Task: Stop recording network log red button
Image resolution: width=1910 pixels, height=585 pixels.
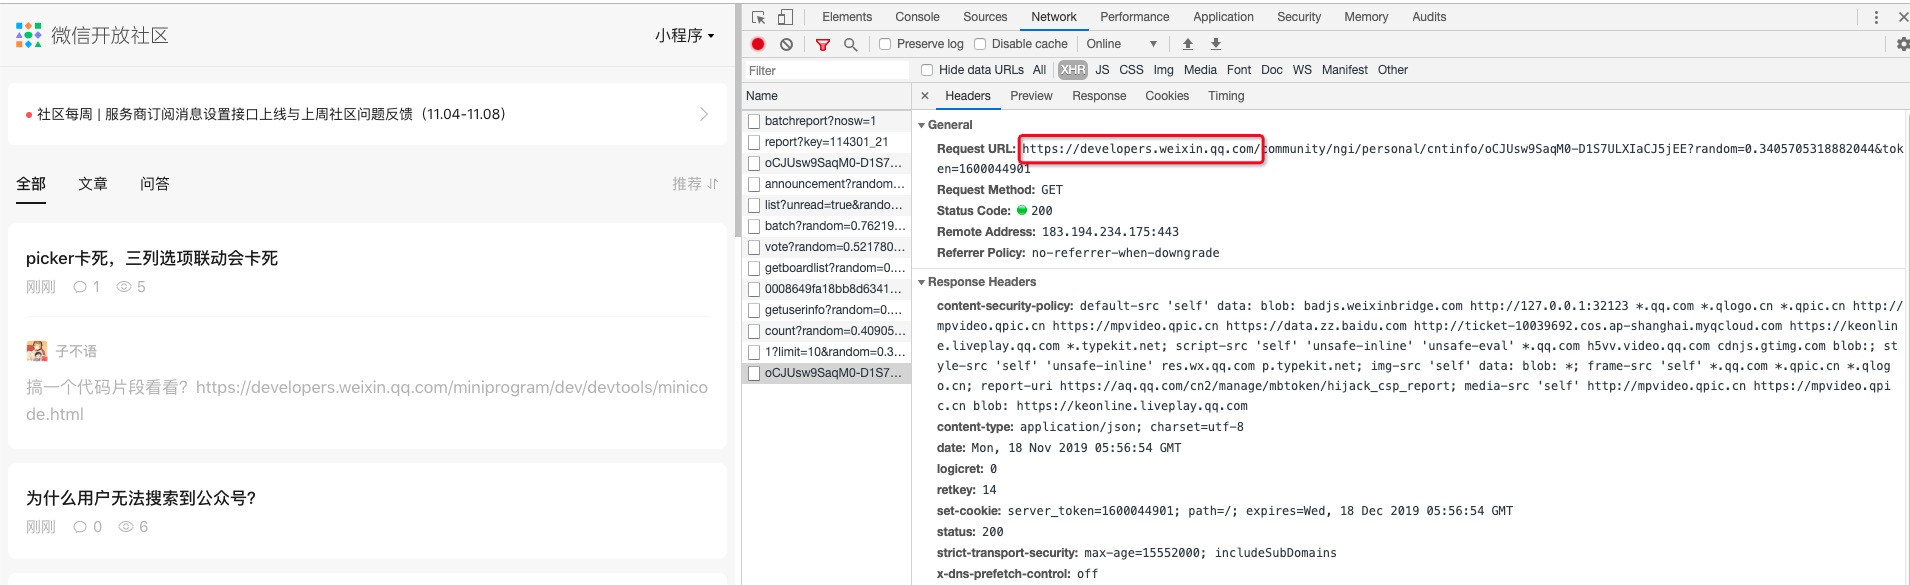Action: pyautogui.click(x=758, y=44)
